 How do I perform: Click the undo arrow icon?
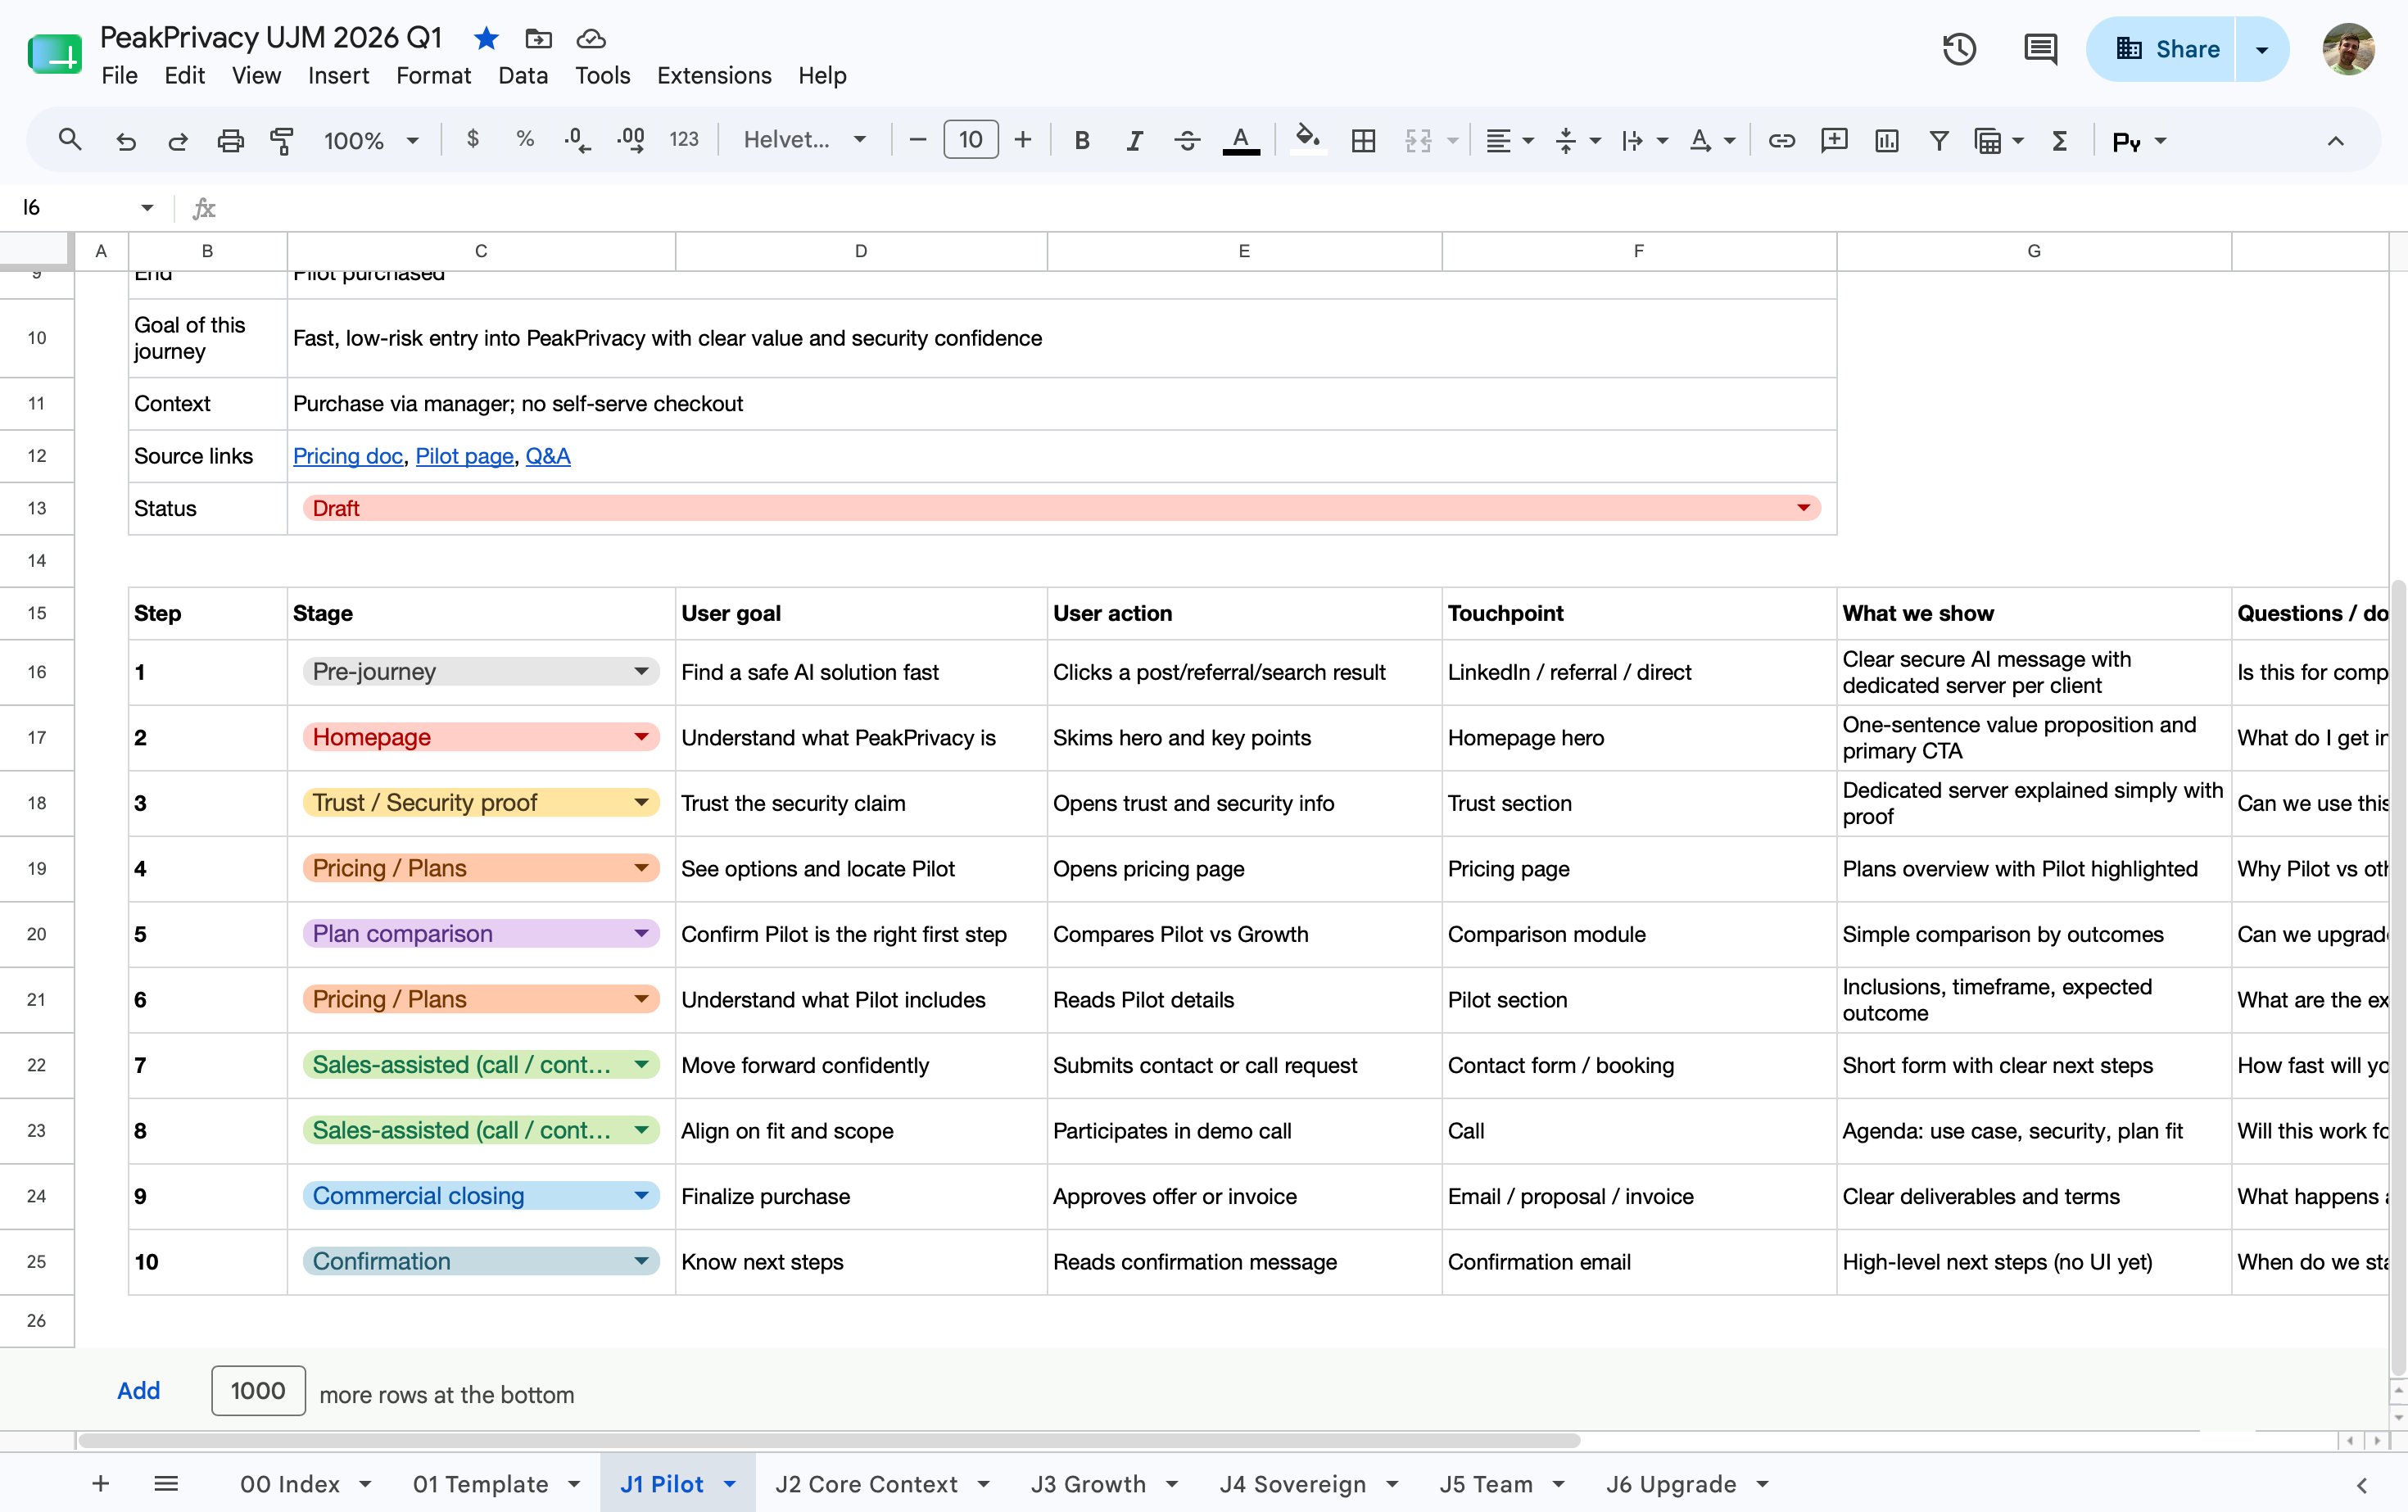(x=126, y=141)
